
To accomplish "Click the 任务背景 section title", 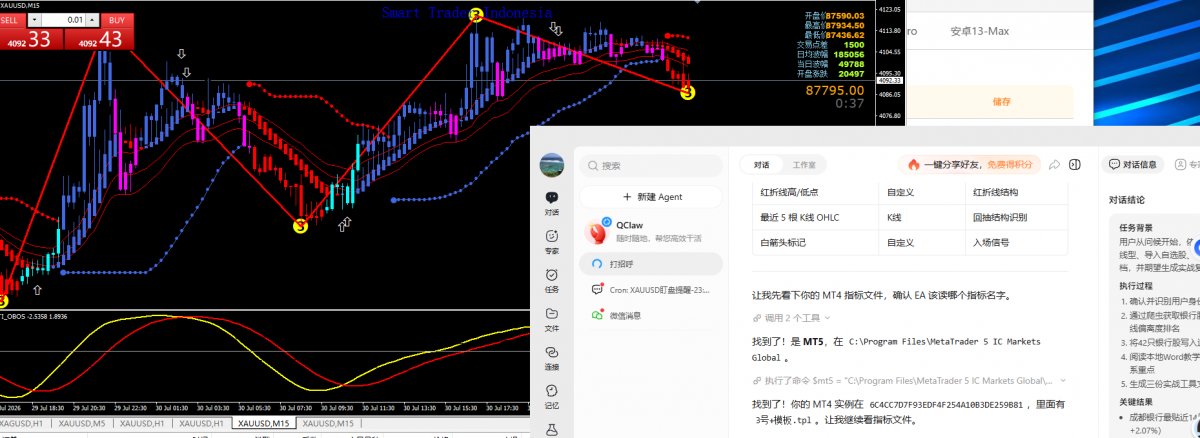I will (1136, 227).
